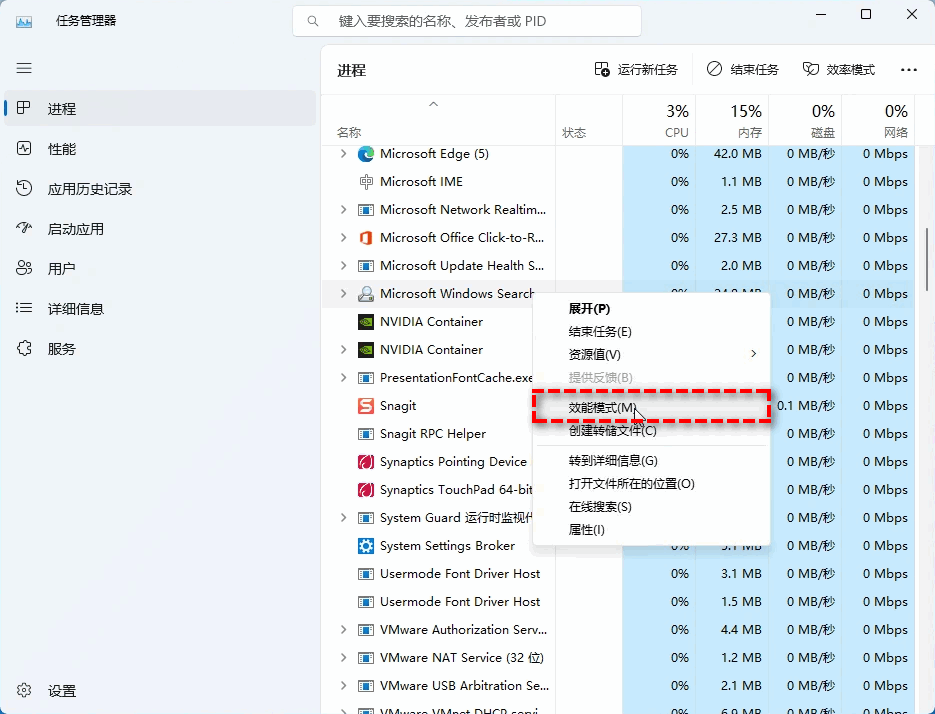Select the VMware USB Arbitration Service row
The width and height of the screenshot is (935, 714).
pyautogui.click(x=618, y=685)
